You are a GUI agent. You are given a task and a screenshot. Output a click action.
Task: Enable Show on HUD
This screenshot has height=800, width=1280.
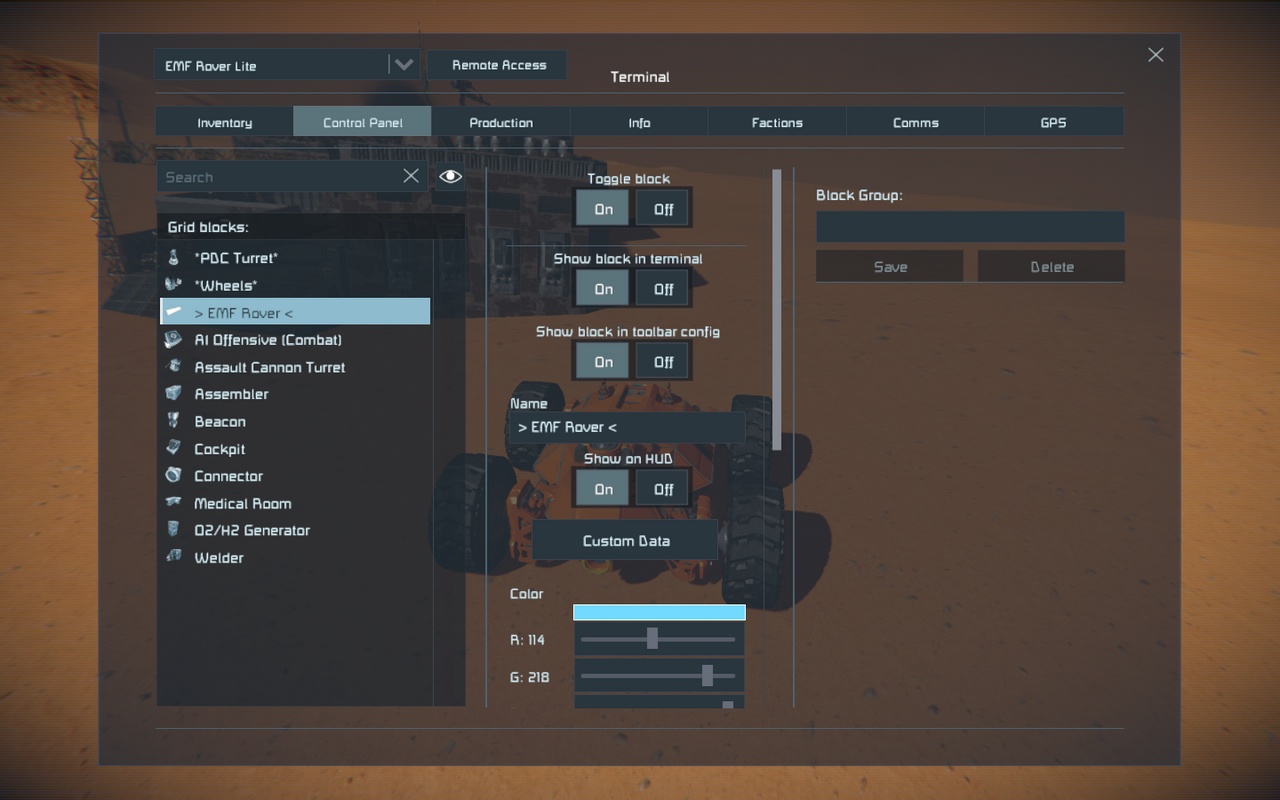coord(603,489)
